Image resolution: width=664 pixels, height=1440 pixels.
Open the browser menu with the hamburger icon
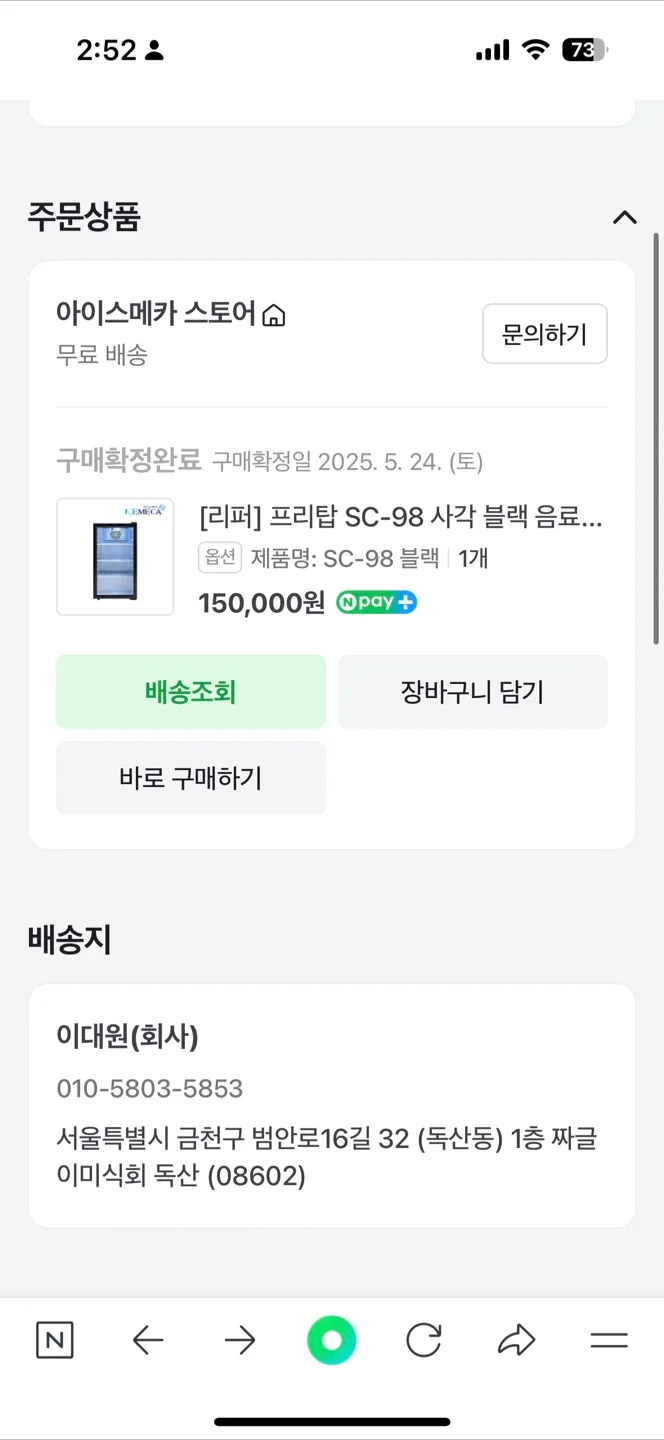click(608, 1341)
